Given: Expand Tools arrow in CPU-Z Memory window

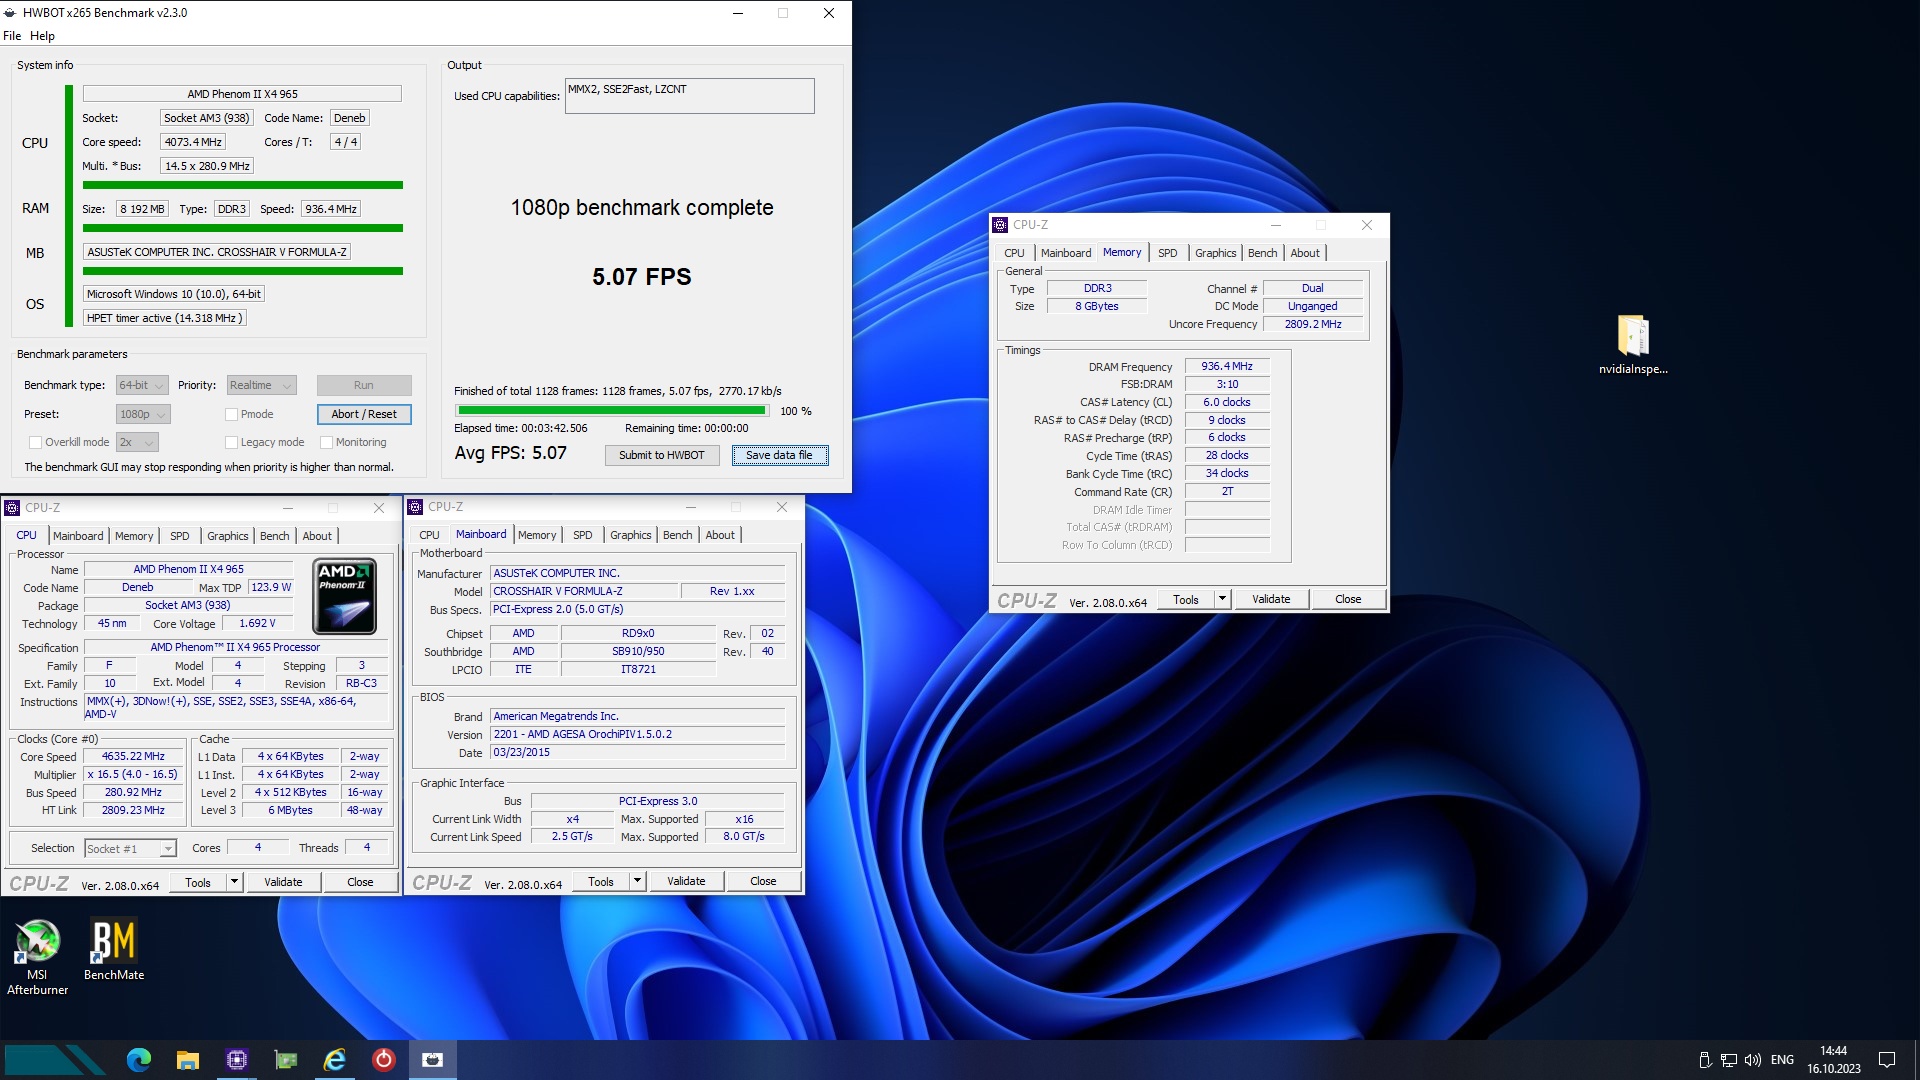Looking at the screenshot, I should [x=1222, y=599].
